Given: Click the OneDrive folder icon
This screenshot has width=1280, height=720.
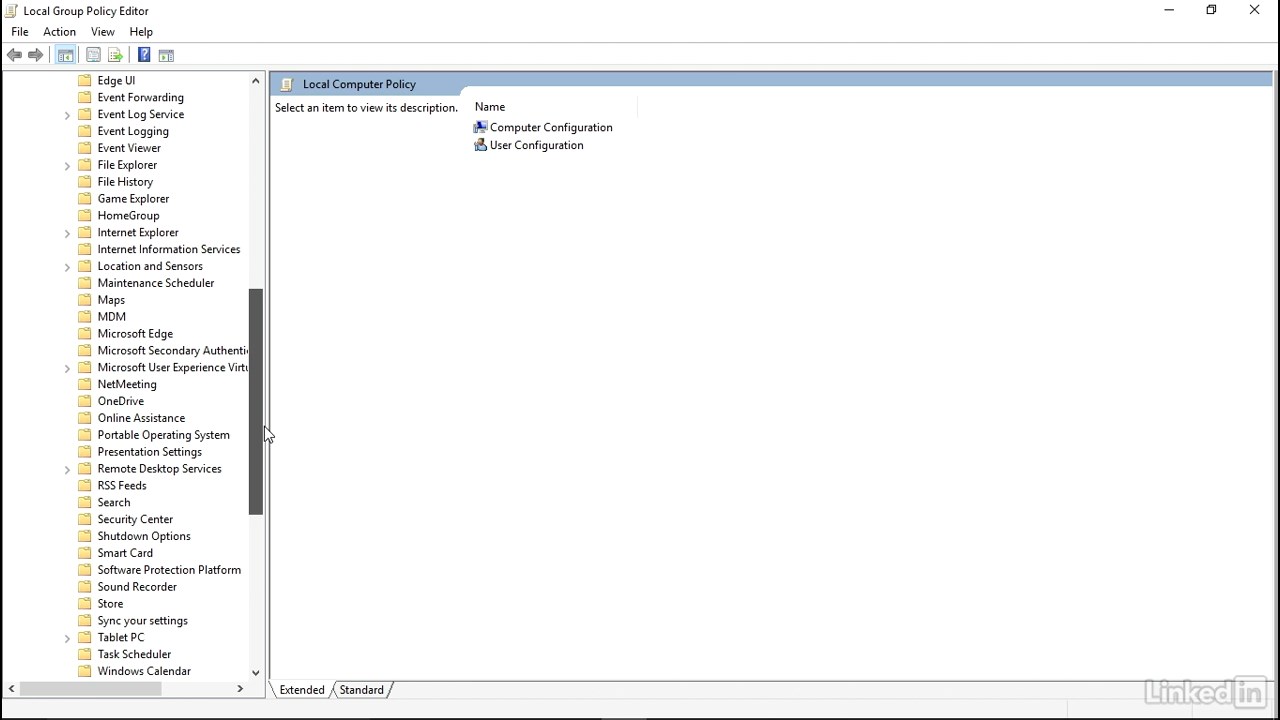Looking at the screenshot, I should (x=85, y=401).
